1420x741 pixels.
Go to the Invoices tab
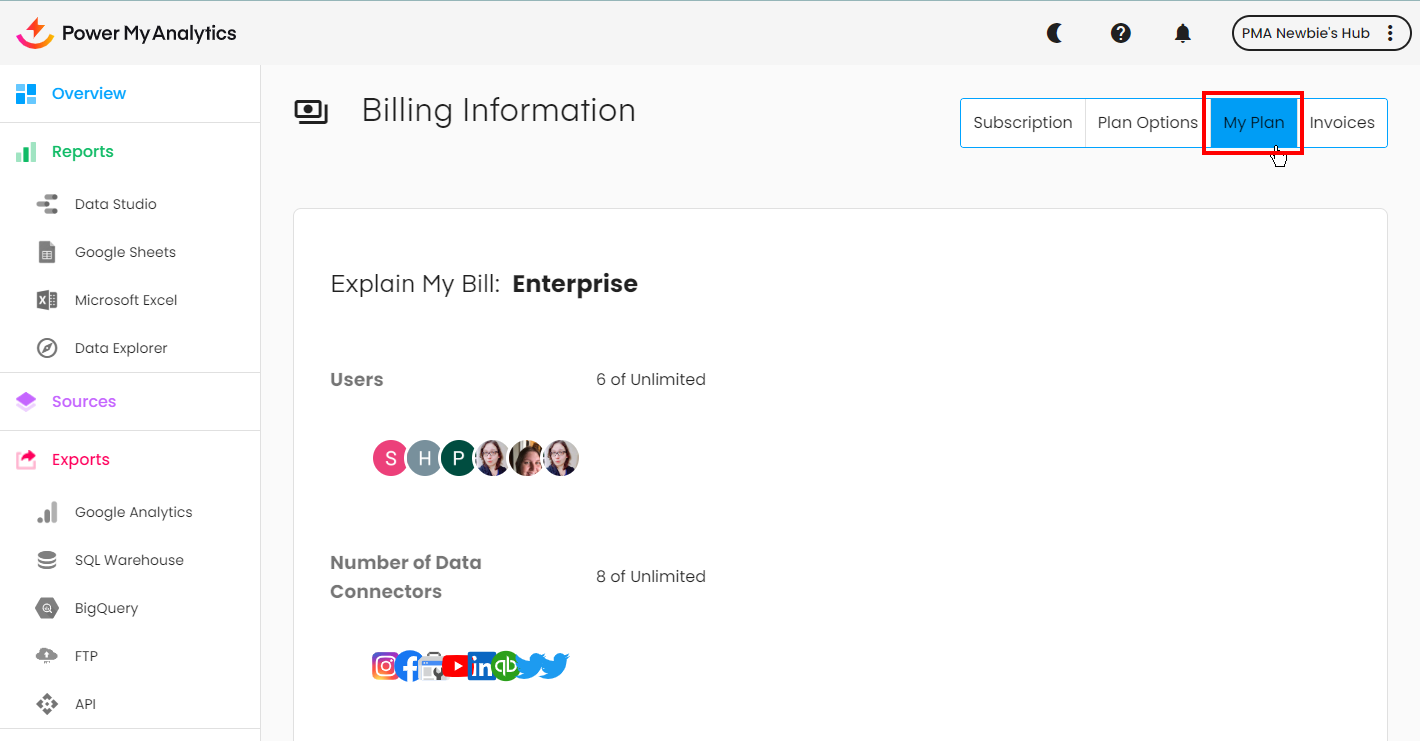(x=1342, y=123)
